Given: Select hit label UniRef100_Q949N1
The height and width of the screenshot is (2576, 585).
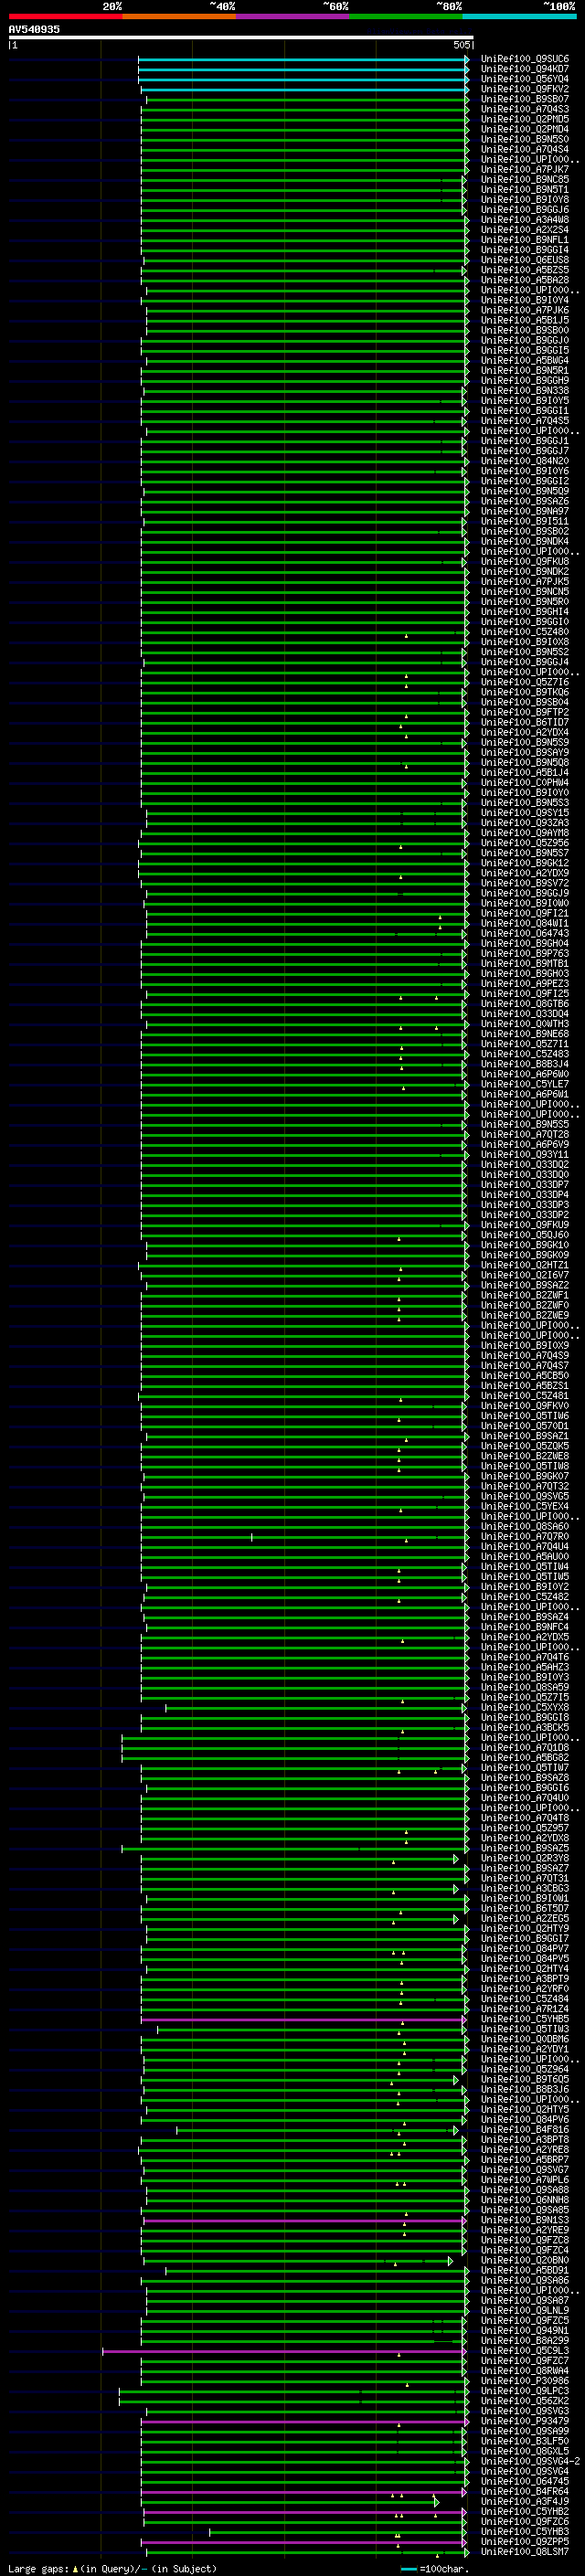Looking at the screenshot, I should [x=524, y=2331].
